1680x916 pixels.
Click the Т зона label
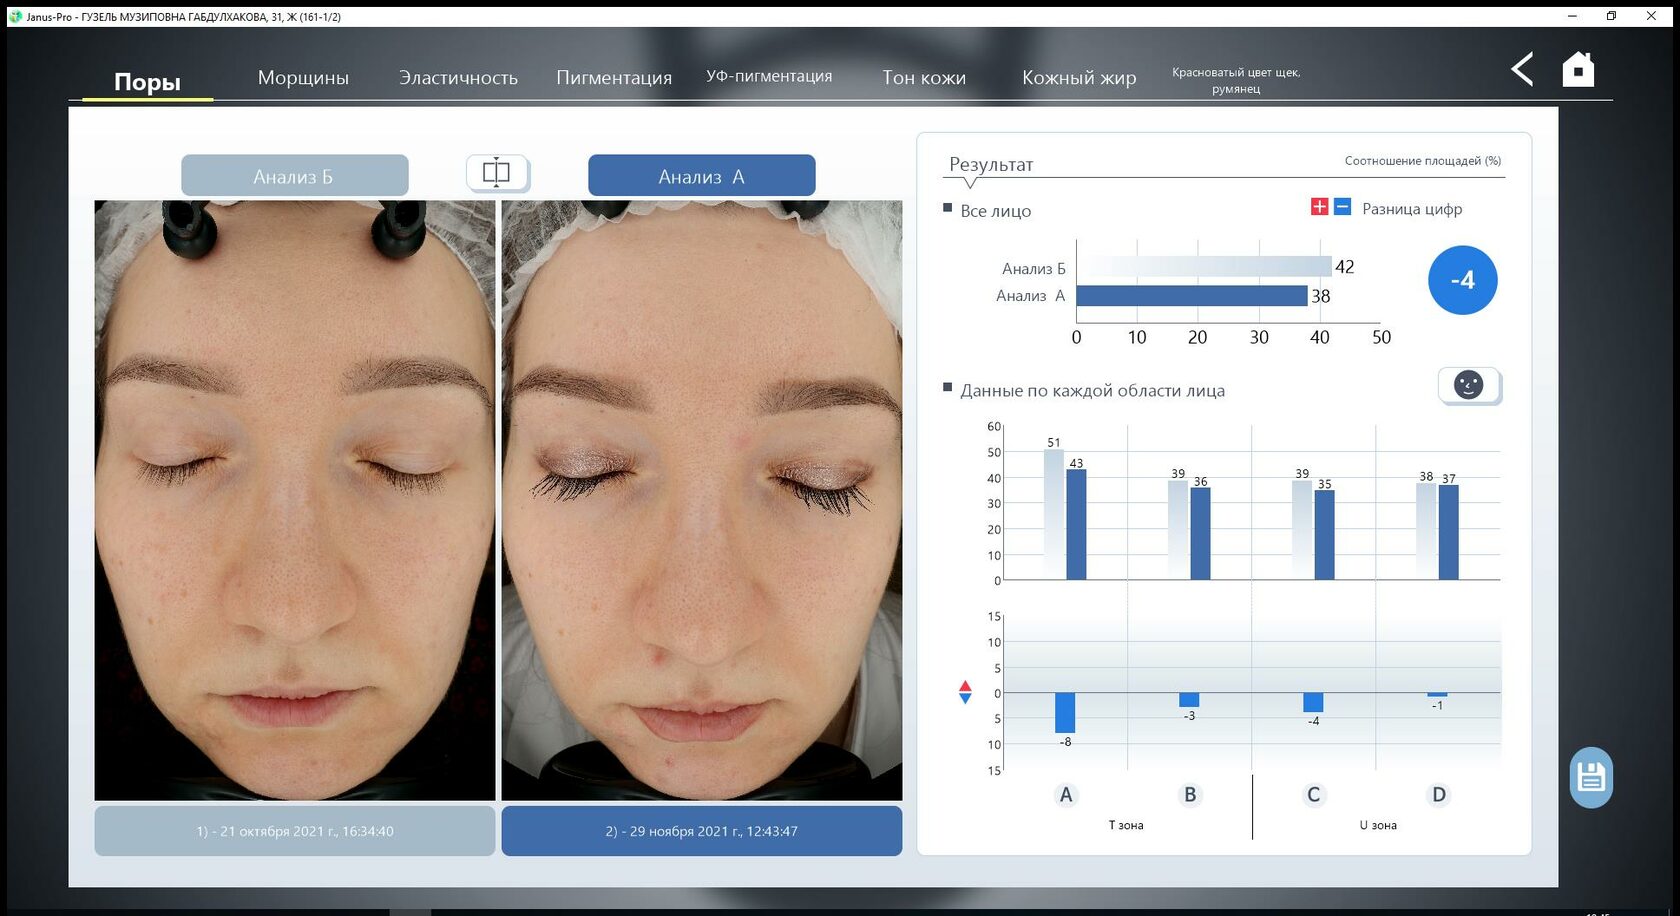coord(1126,825)
